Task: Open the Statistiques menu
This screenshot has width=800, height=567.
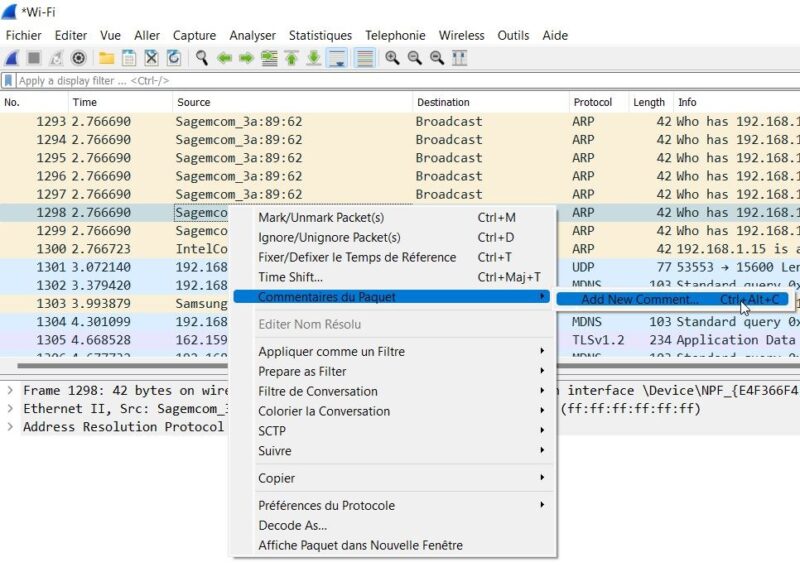Action: 320,35
